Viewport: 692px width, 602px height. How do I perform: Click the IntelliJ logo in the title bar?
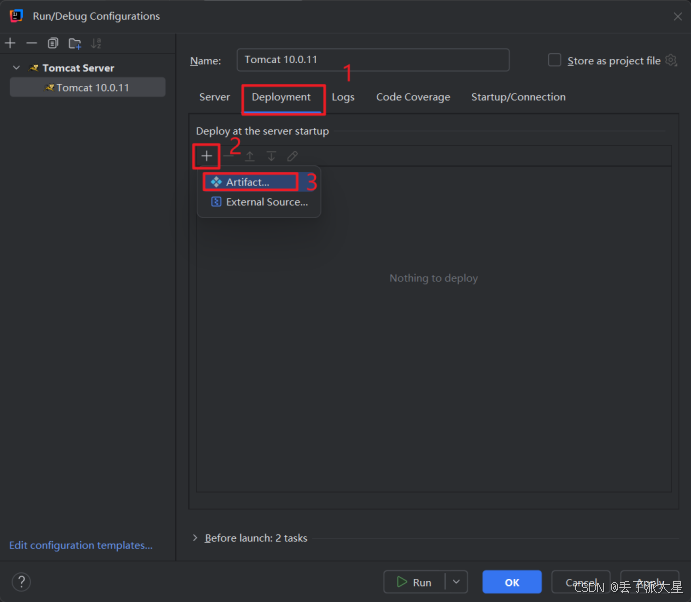click(16, 16)
